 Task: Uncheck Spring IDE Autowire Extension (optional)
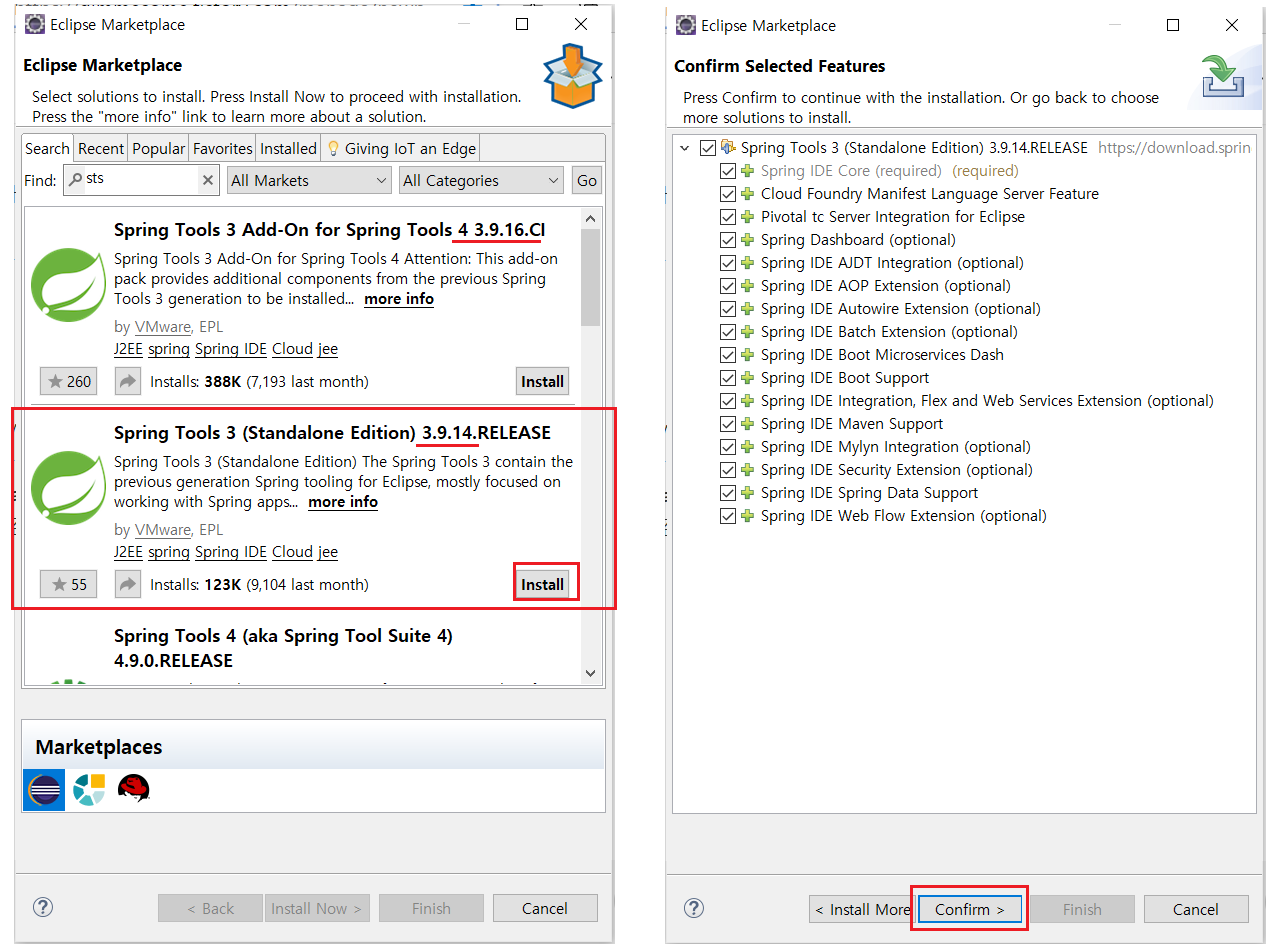pyautogui.click(x=728, y=309)
